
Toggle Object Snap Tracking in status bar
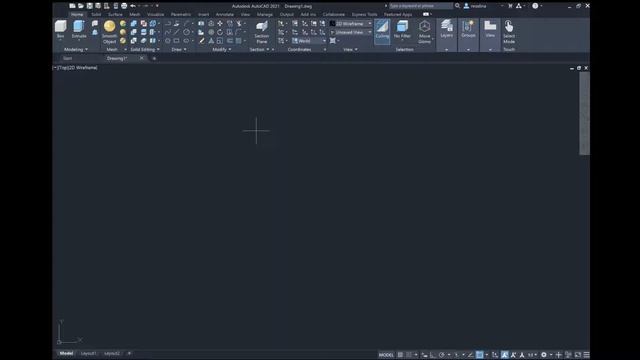(x=471, y=355)
